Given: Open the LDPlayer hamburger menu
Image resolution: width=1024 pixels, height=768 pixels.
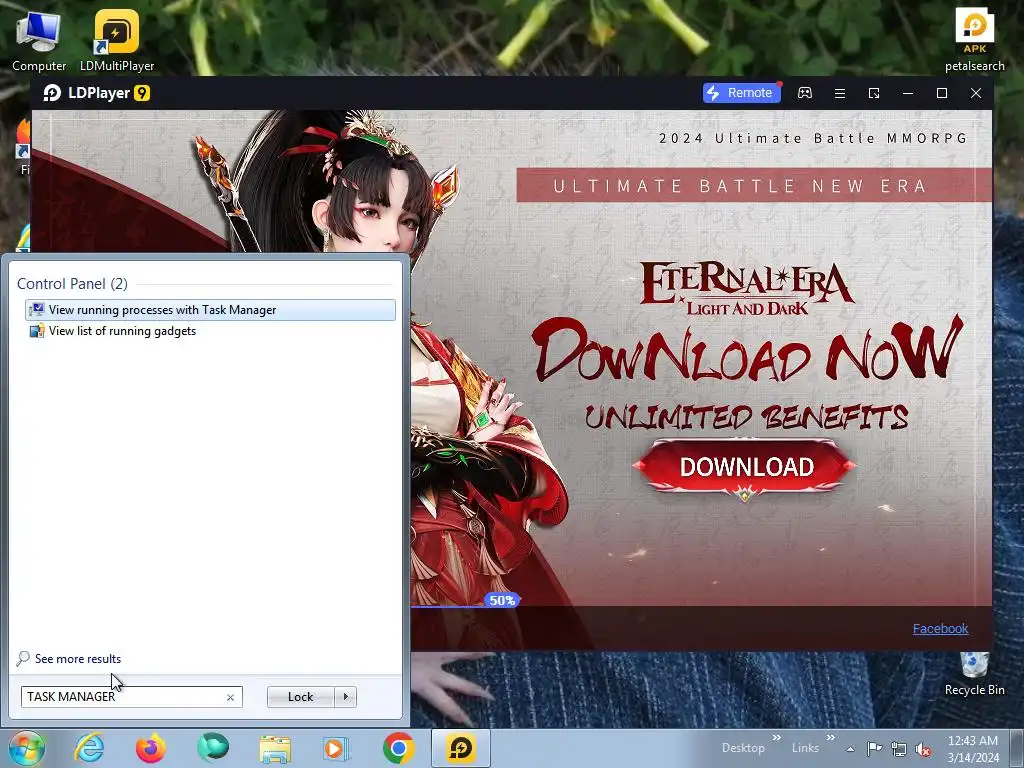Looking at the screenshot, I should point(840,93).
